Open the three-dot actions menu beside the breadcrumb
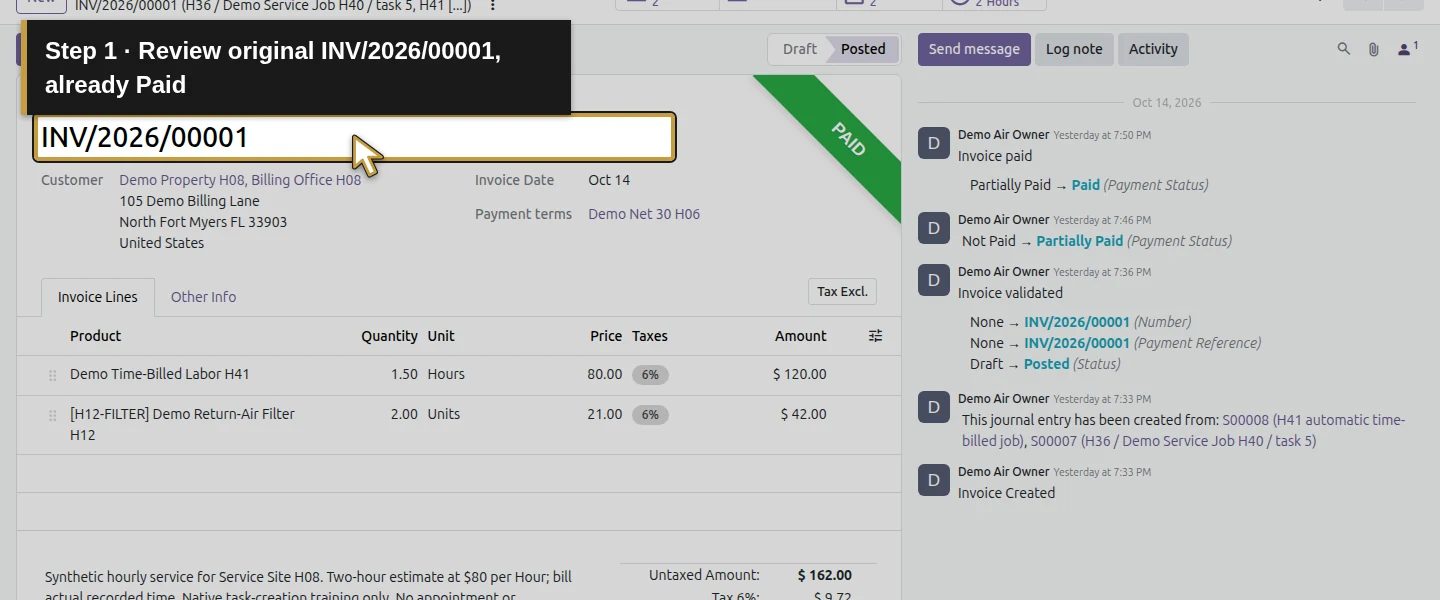 point(492,5)
